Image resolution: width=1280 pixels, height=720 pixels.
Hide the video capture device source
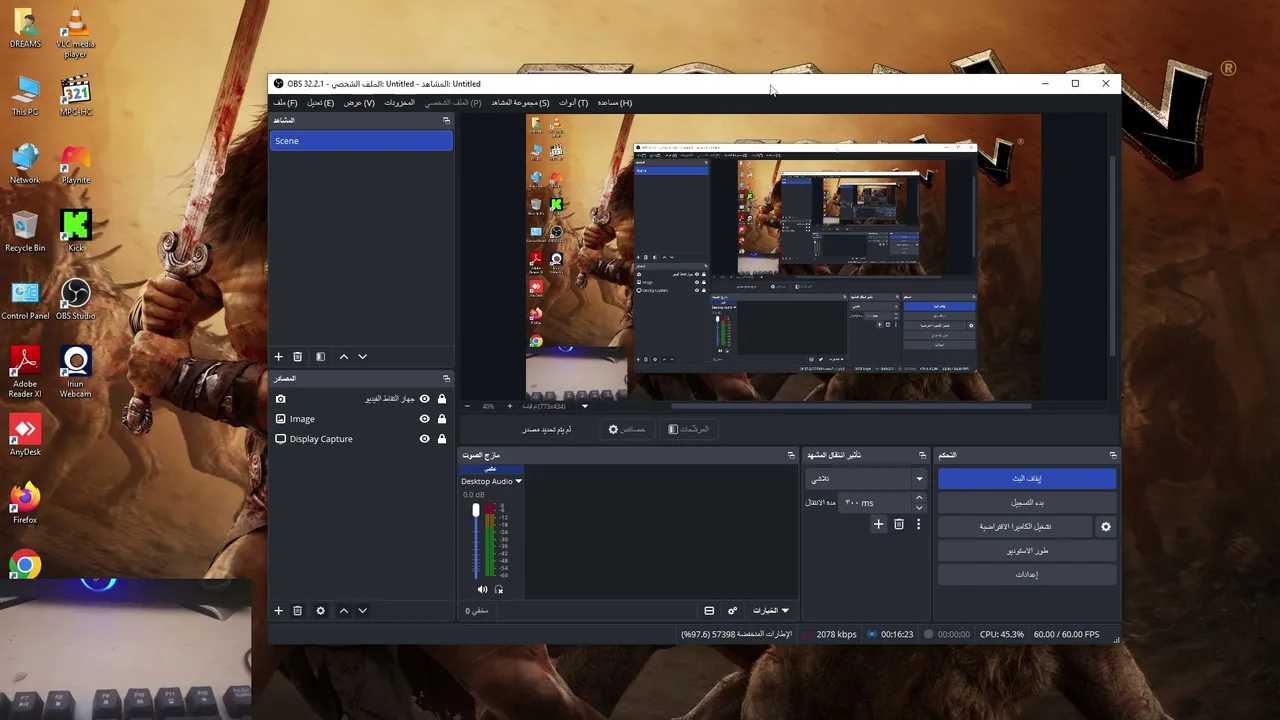[x=424, y=399]
